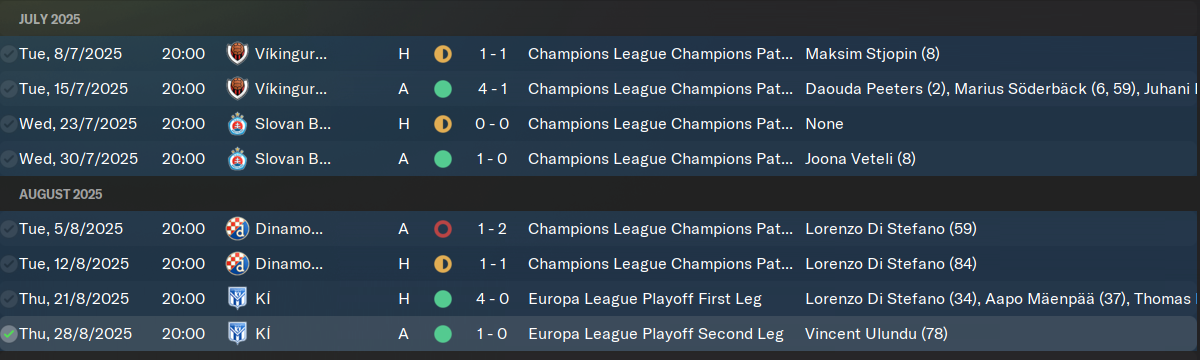
Task: Click the Slovan B club badge on 23/7/2025
Action: pos(237,124)
